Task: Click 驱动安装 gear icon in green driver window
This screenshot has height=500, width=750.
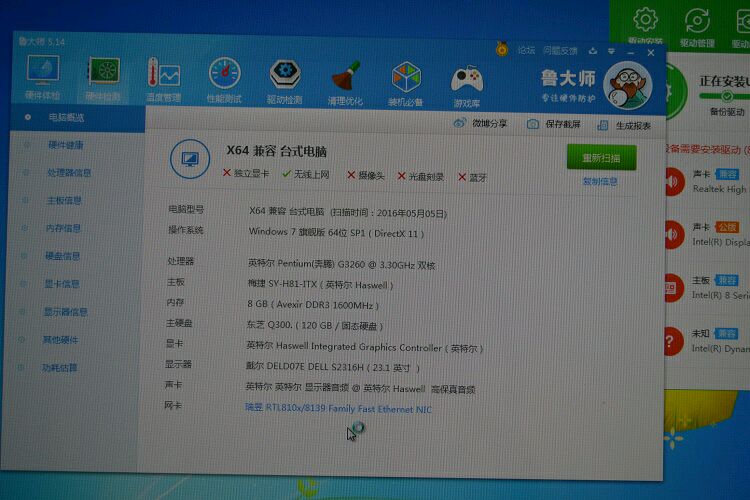Action: (x=645, y=20)
